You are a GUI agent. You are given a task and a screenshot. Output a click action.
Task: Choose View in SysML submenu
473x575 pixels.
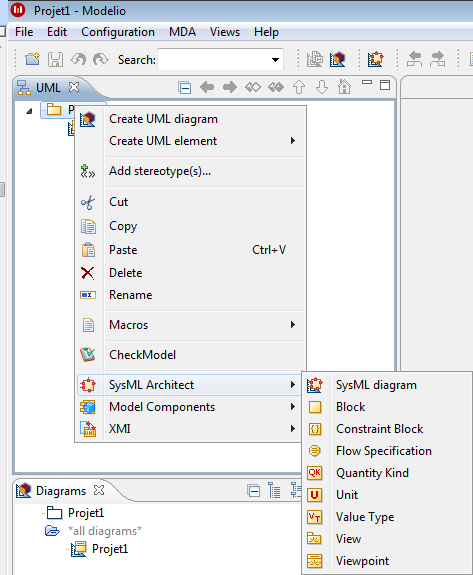387,539
